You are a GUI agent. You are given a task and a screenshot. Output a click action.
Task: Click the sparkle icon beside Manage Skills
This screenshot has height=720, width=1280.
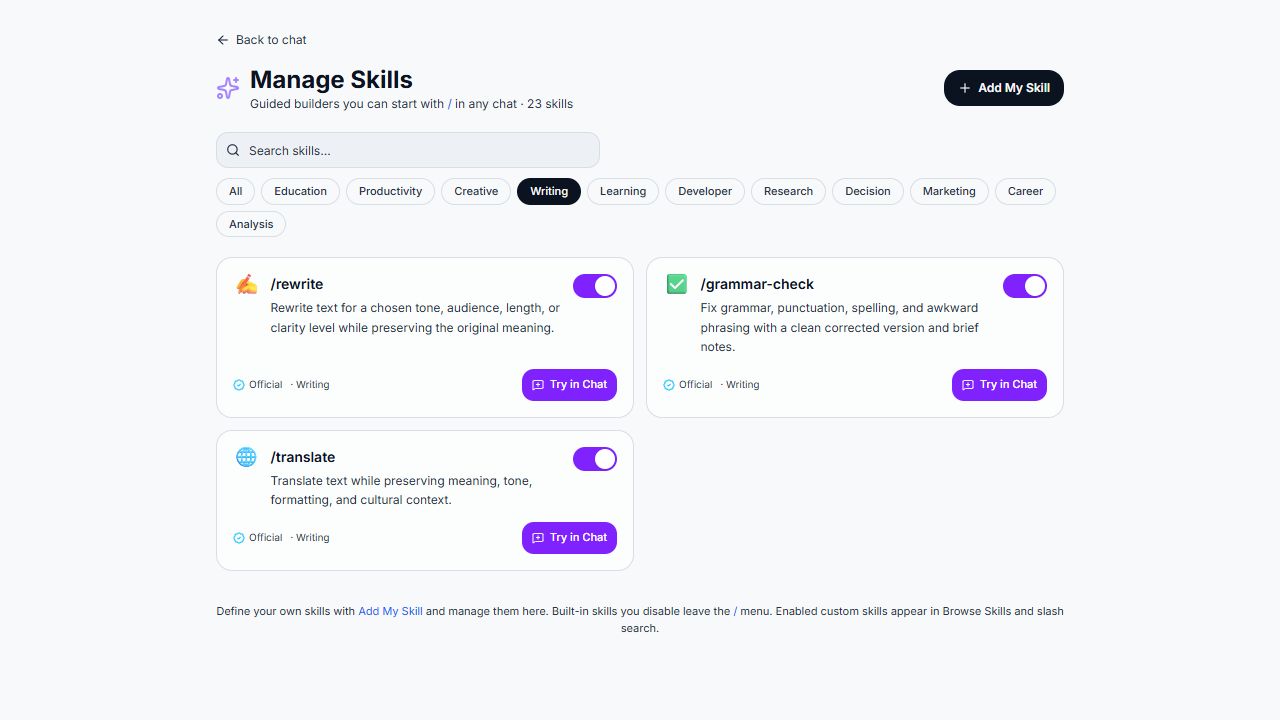click(228, 88)
